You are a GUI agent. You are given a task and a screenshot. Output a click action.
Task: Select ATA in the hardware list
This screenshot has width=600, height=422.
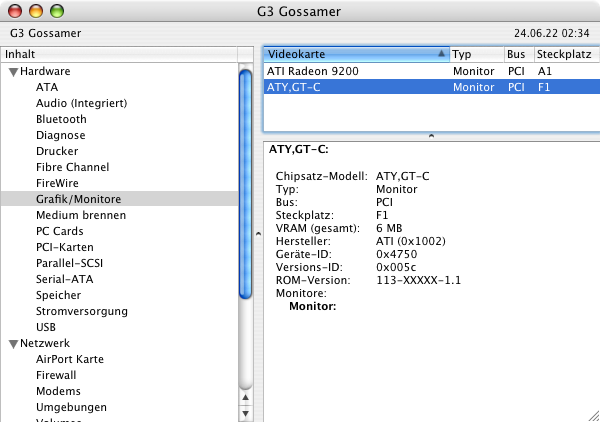click(47, 87)
